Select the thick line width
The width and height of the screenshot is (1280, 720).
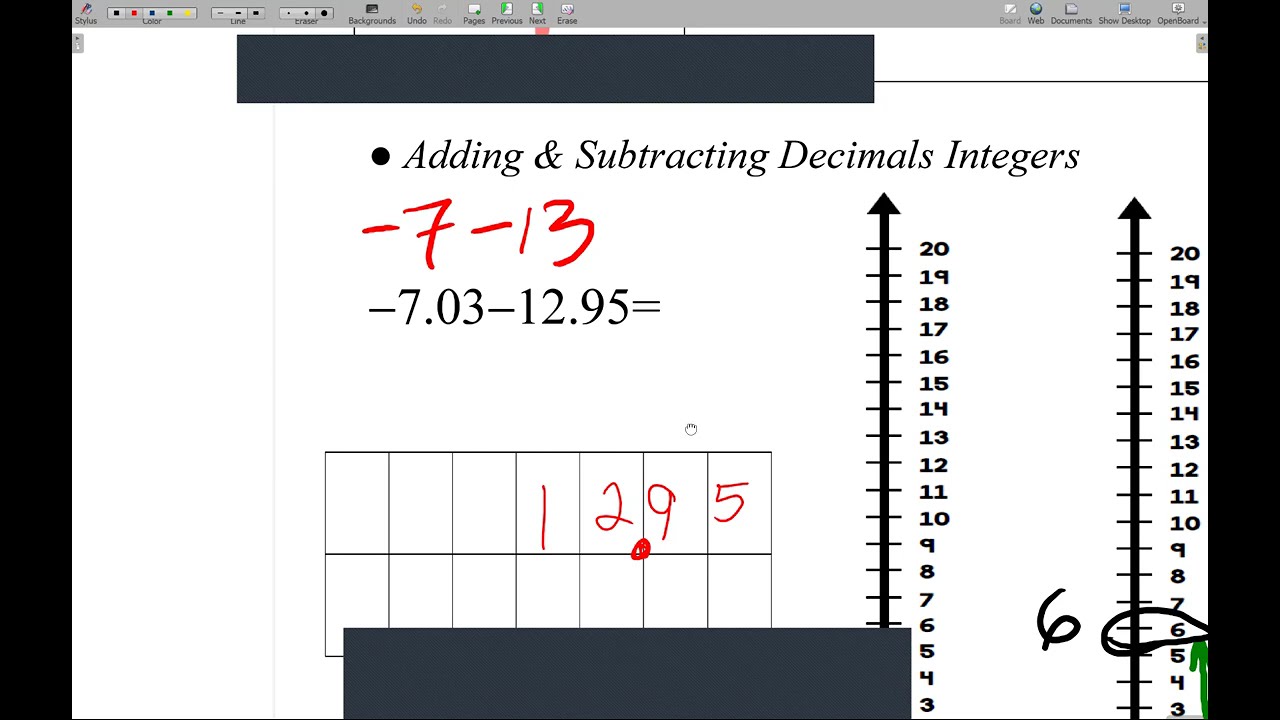pos(256,13)
